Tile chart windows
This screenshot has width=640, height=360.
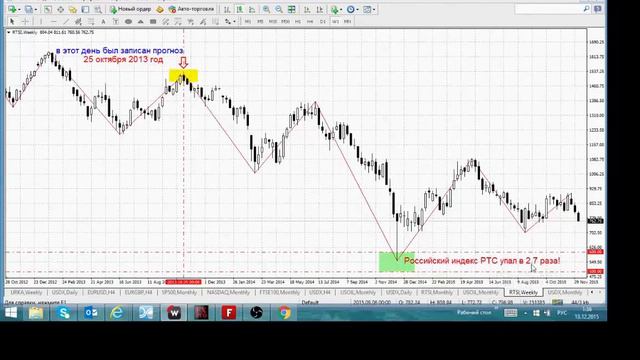pyautogui.click(x=291, y=9)
